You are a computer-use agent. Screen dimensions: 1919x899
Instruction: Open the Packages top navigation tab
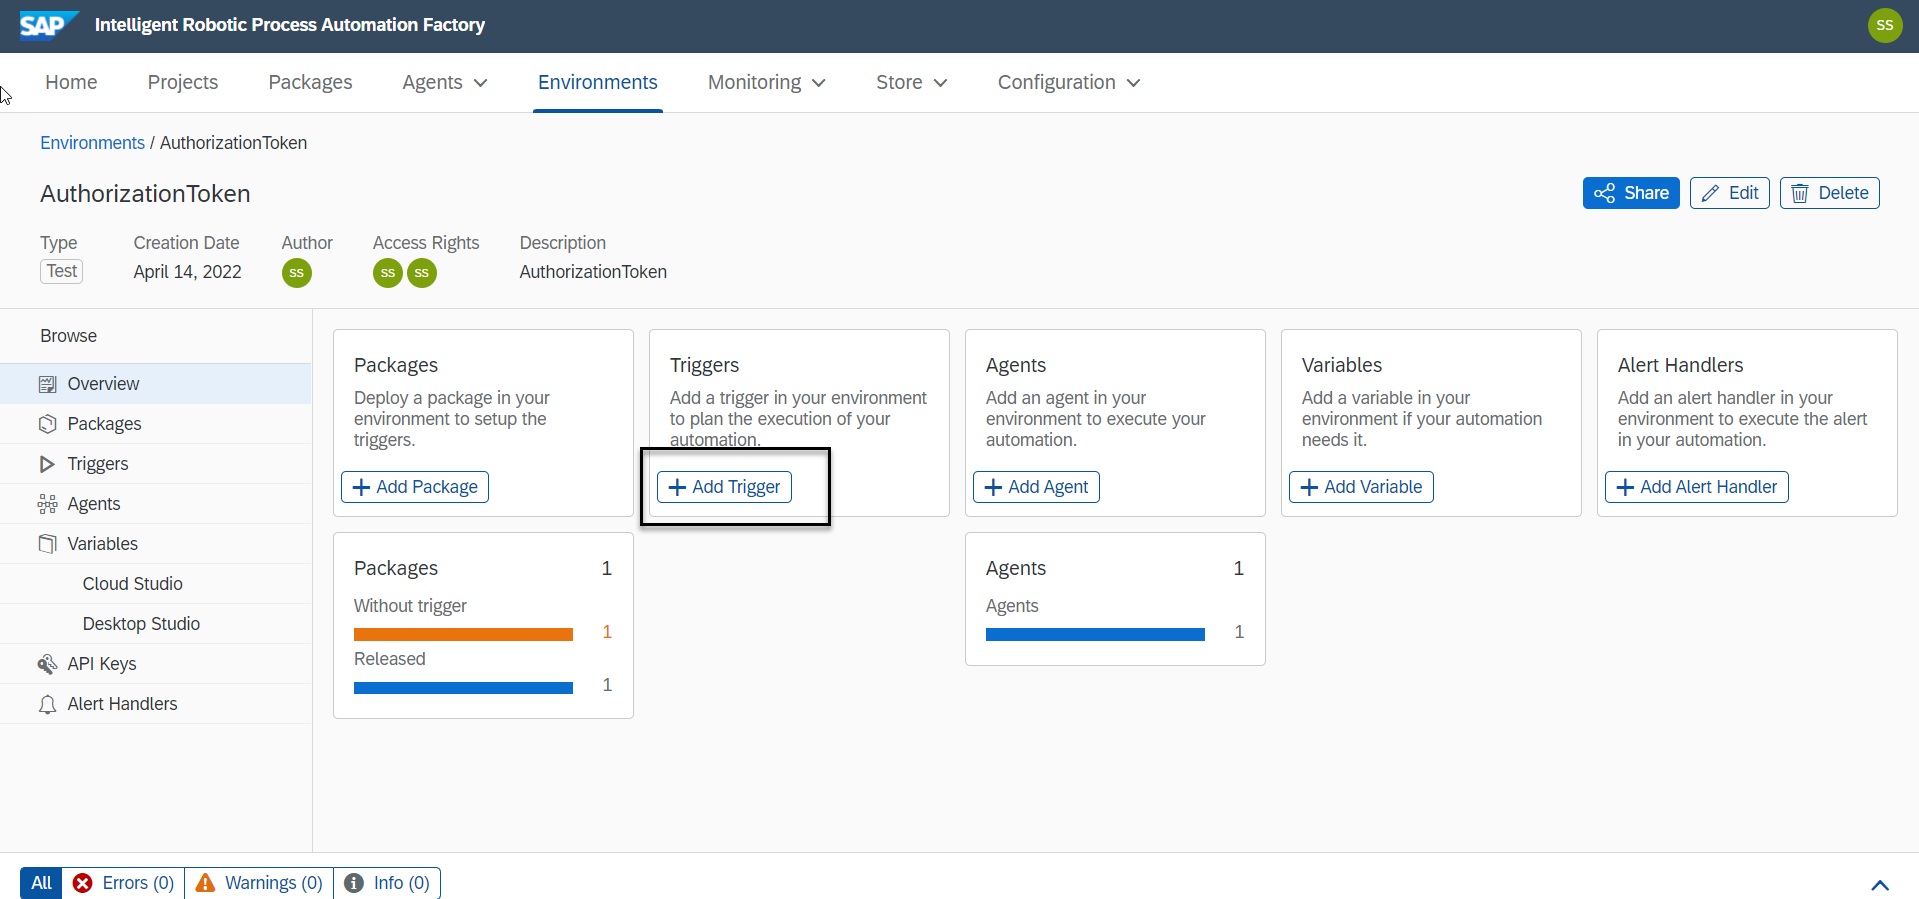tap(310, 82)
